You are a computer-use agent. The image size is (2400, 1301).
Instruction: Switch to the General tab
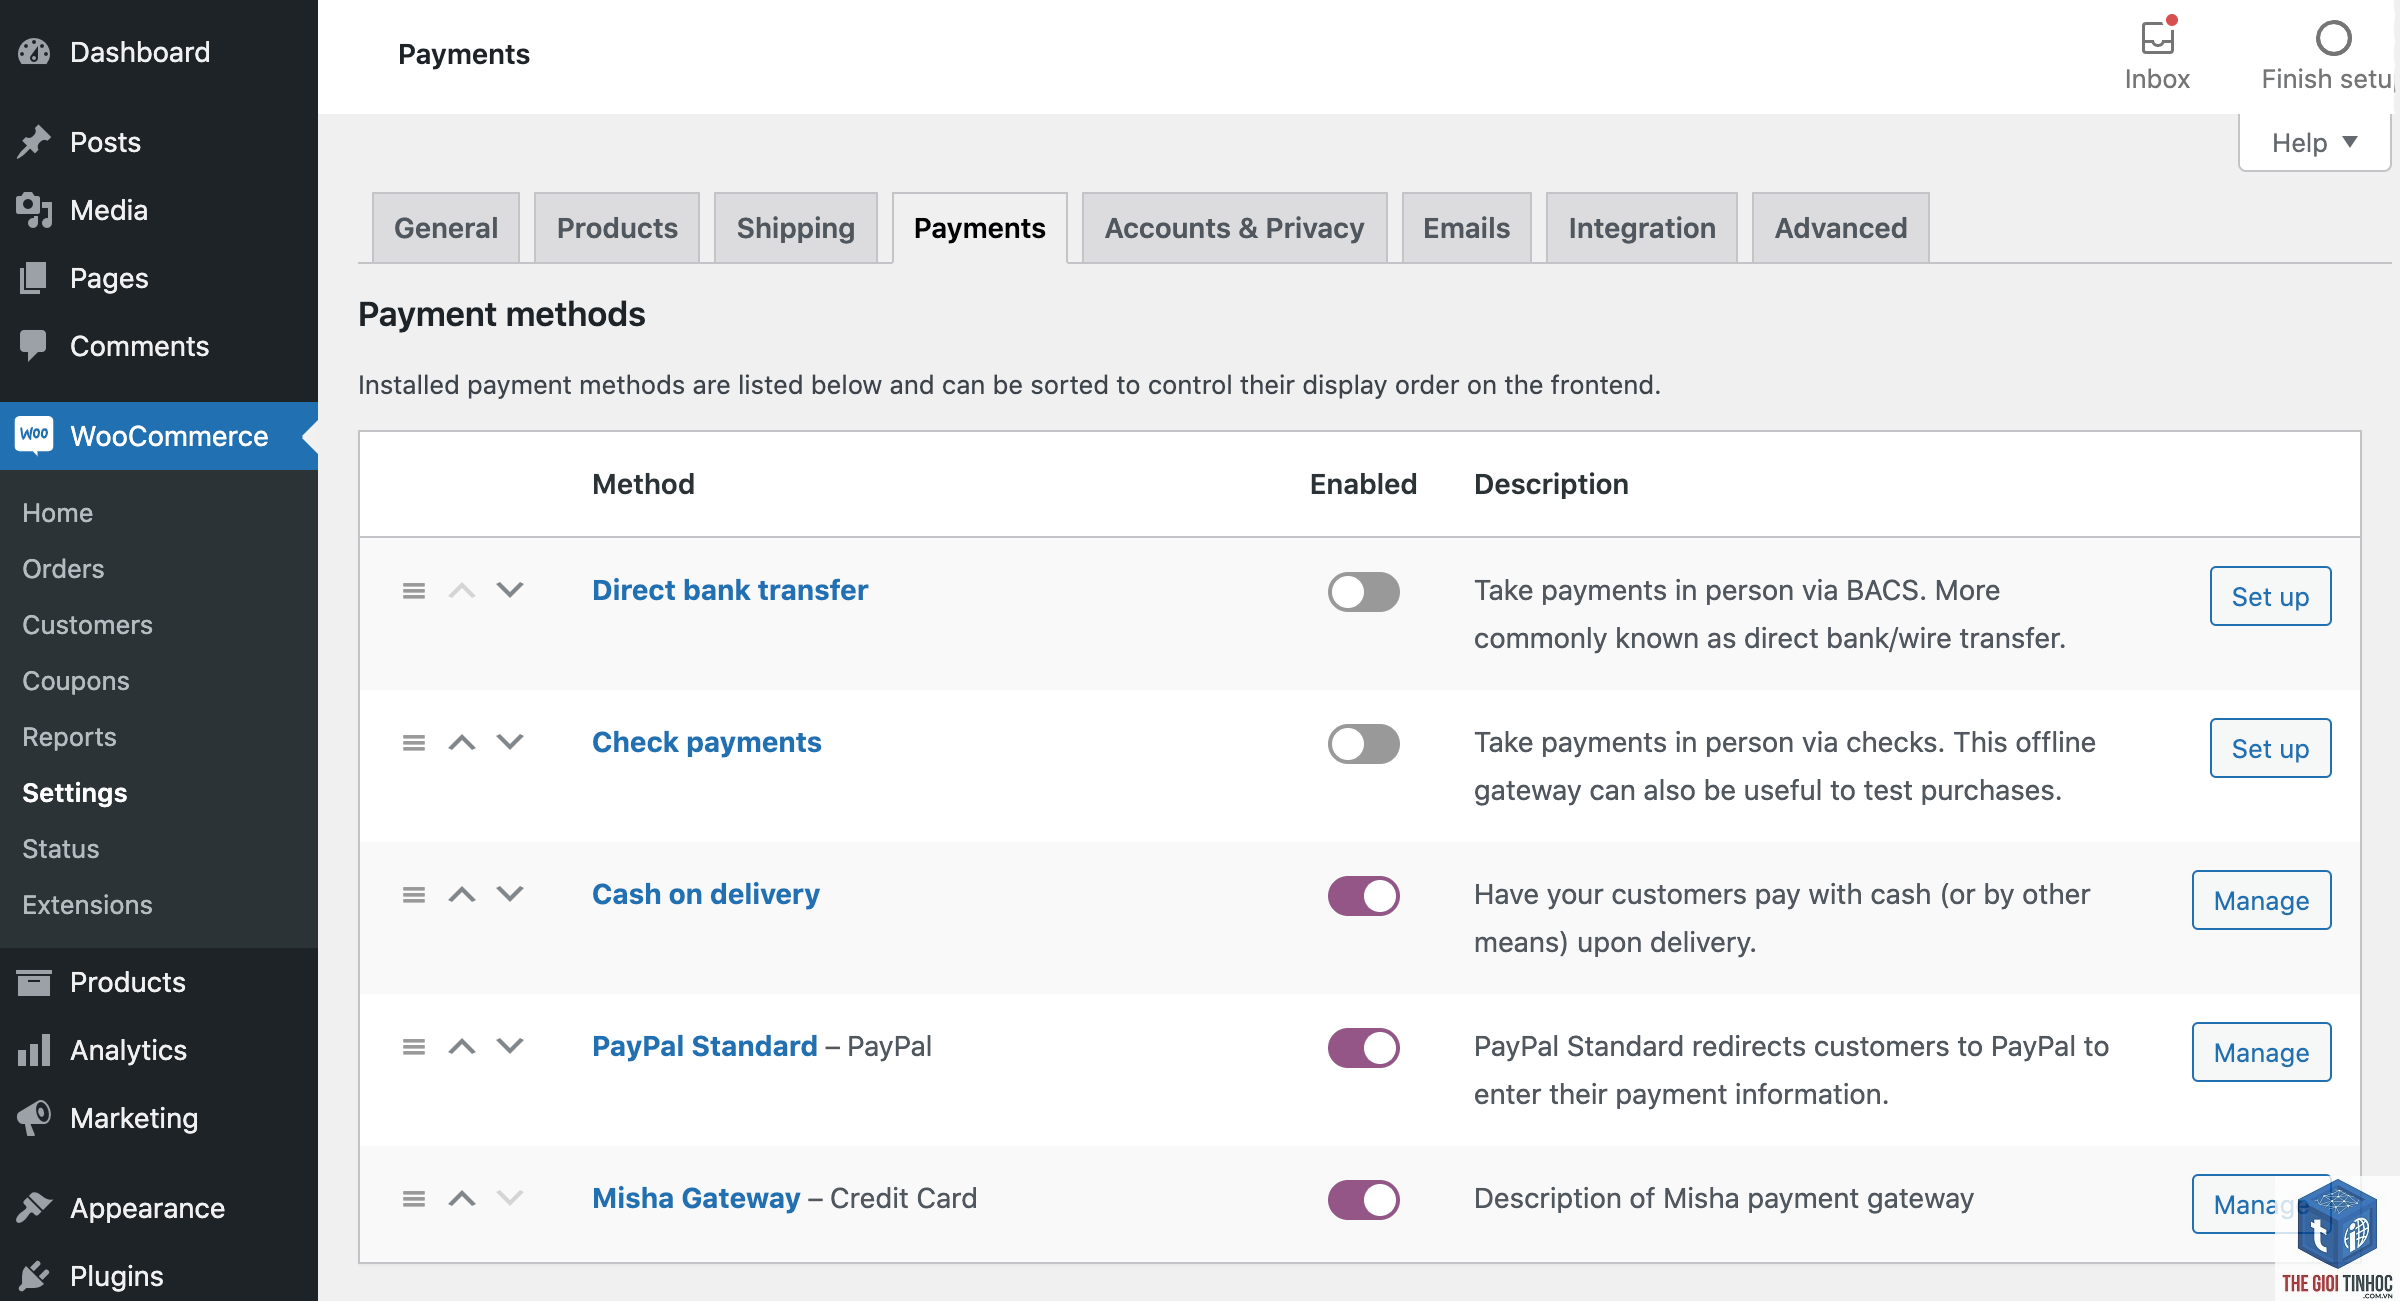pos(446,228)
